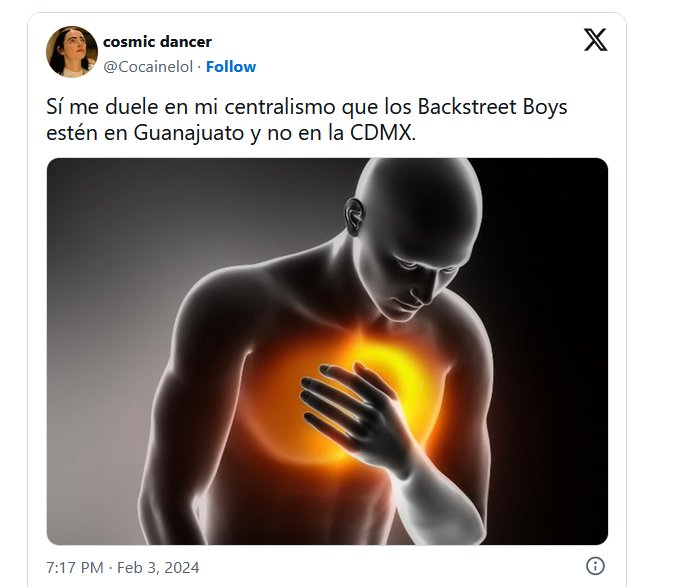Open the X logo link
This screenshot has width=680, height=587.
(x=595, y=40)
